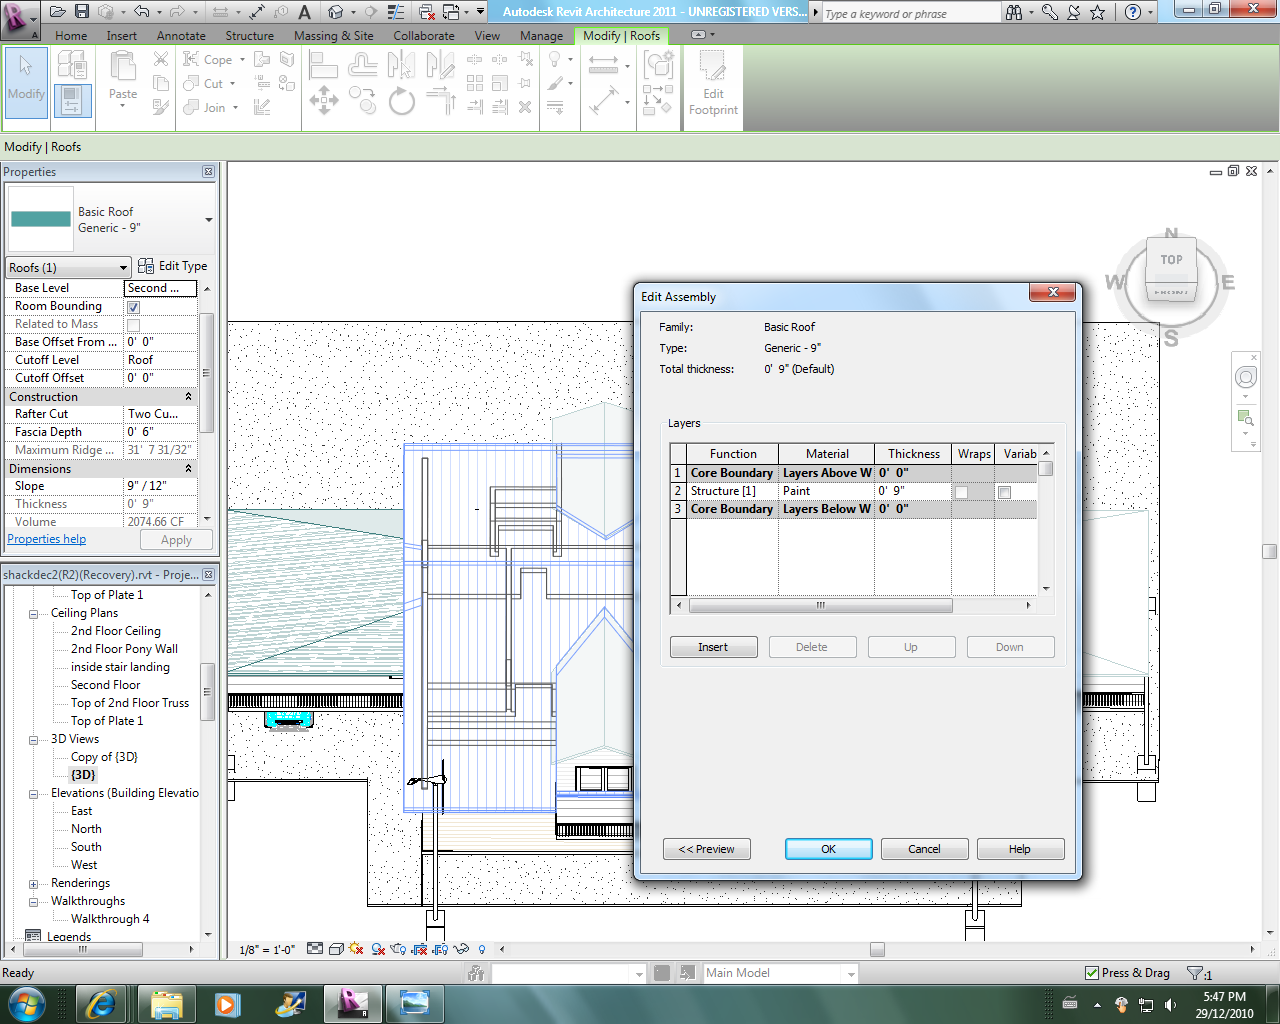Screen dimensions: 1280x1024
Task: Click the Layers table horizontal scrollbar
Action: [820, 606]
